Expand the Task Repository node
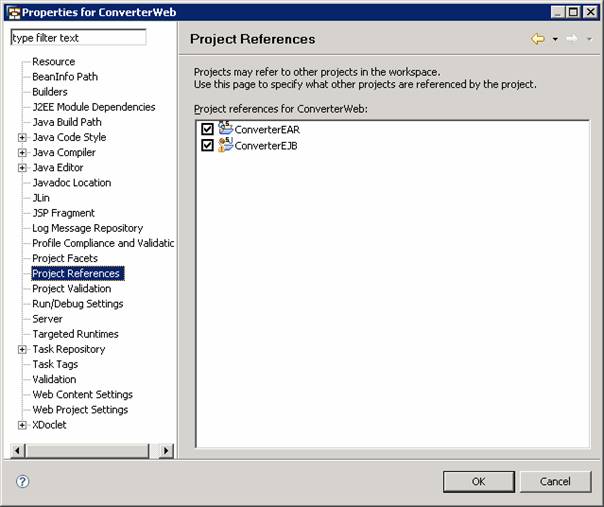 click(22, 349)
